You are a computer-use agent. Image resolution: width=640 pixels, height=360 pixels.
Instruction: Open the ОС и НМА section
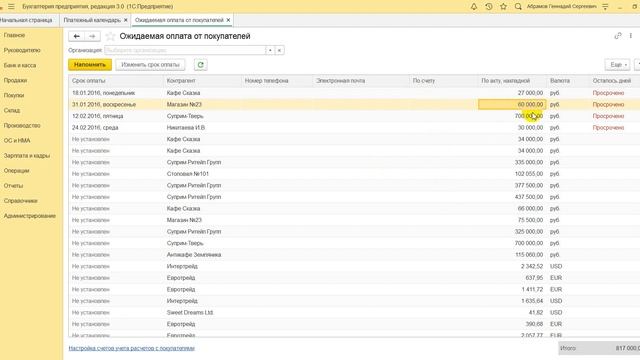pos(17,140)
